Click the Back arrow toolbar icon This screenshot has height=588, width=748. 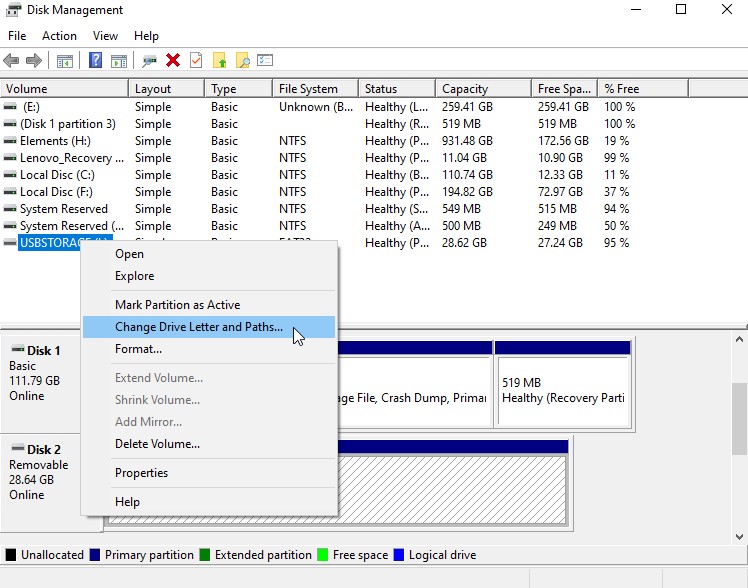pos(13,60)
